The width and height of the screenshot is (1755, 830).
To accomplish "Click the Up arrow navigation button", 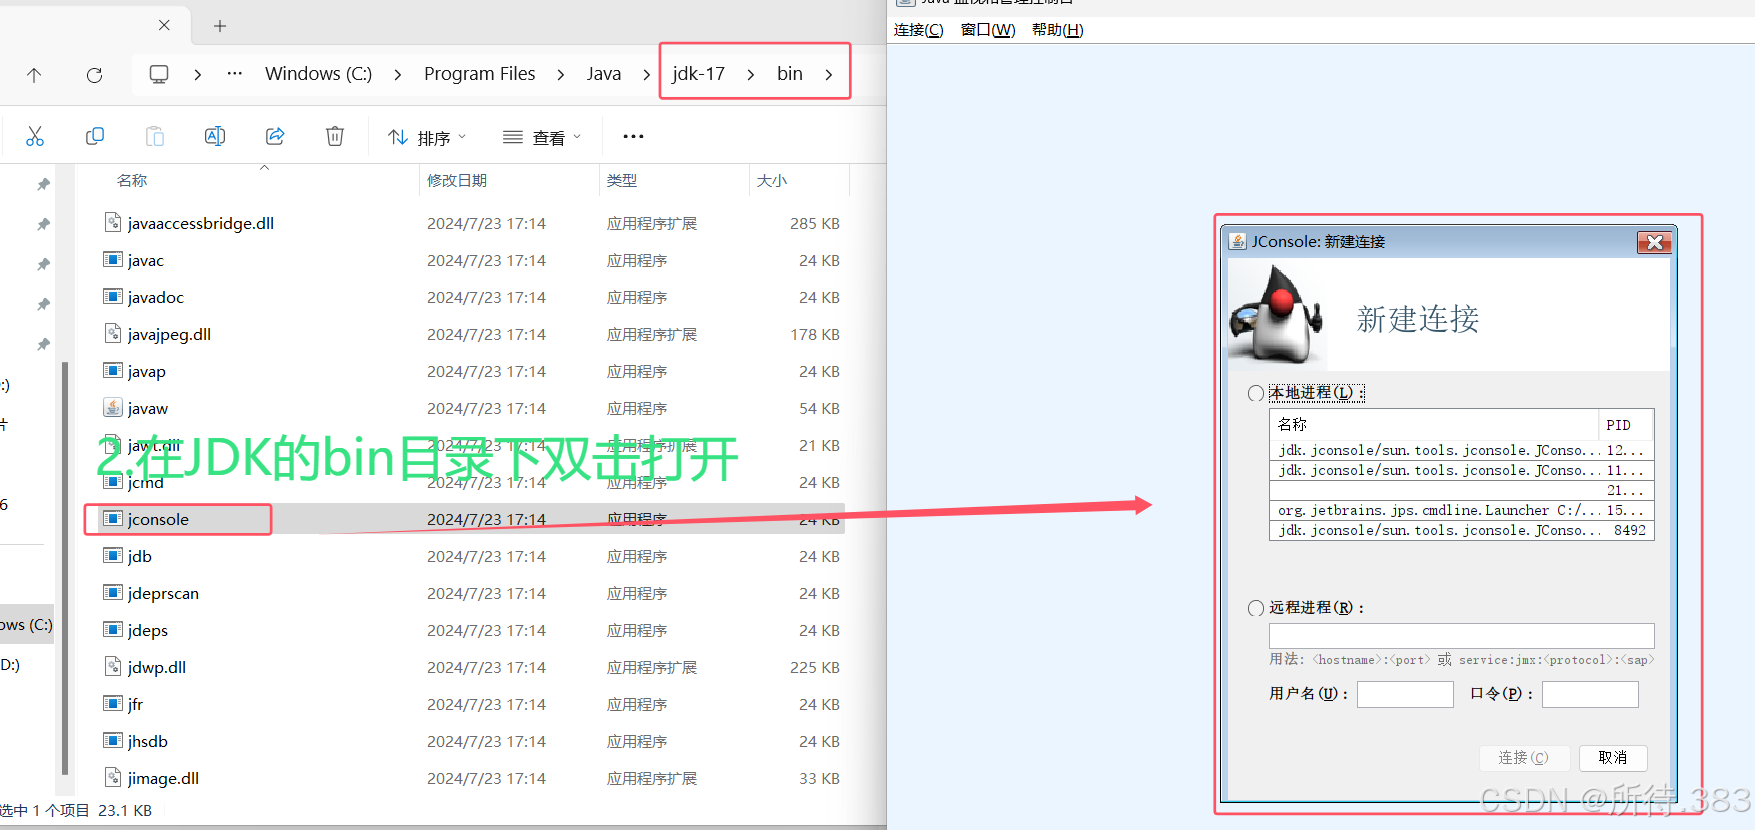I will (34, 75).
